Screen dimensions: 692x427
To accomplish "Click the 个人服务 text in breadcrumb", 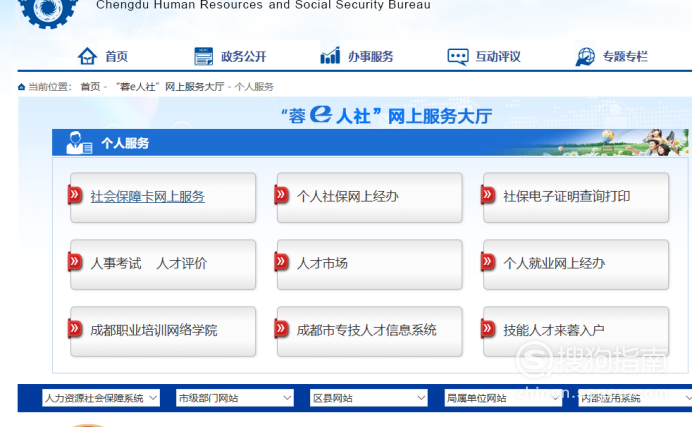I will [254, 87].
